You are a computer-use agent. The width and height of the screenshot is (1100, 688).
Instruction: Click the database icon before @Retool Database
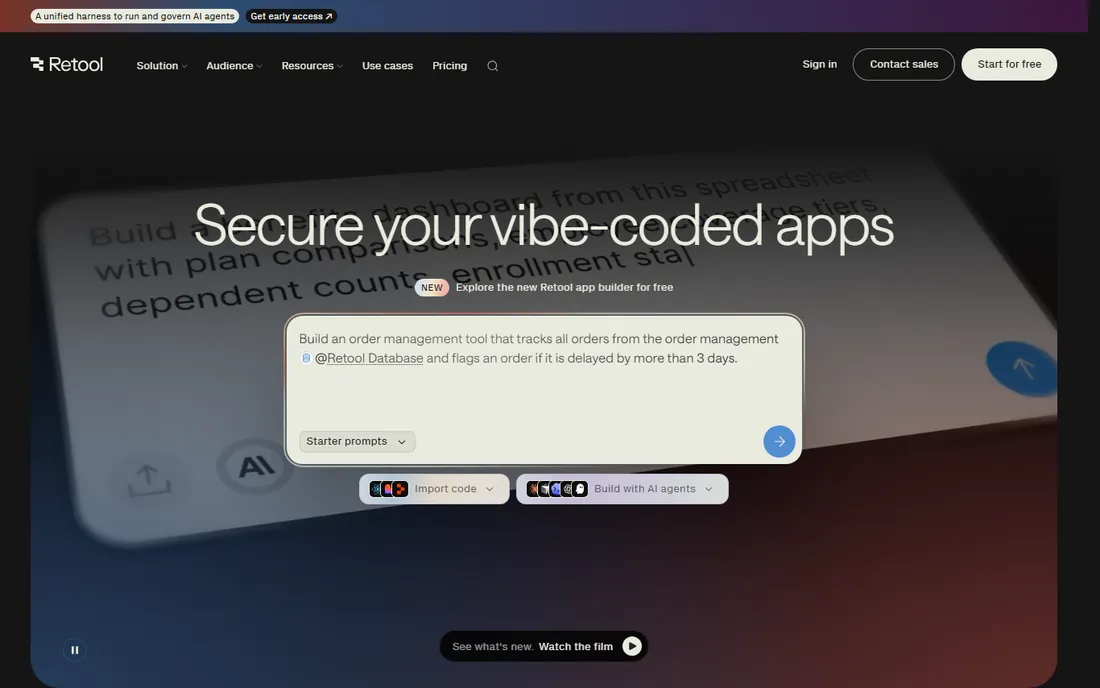pyautogui.click(x=306, y=358)
